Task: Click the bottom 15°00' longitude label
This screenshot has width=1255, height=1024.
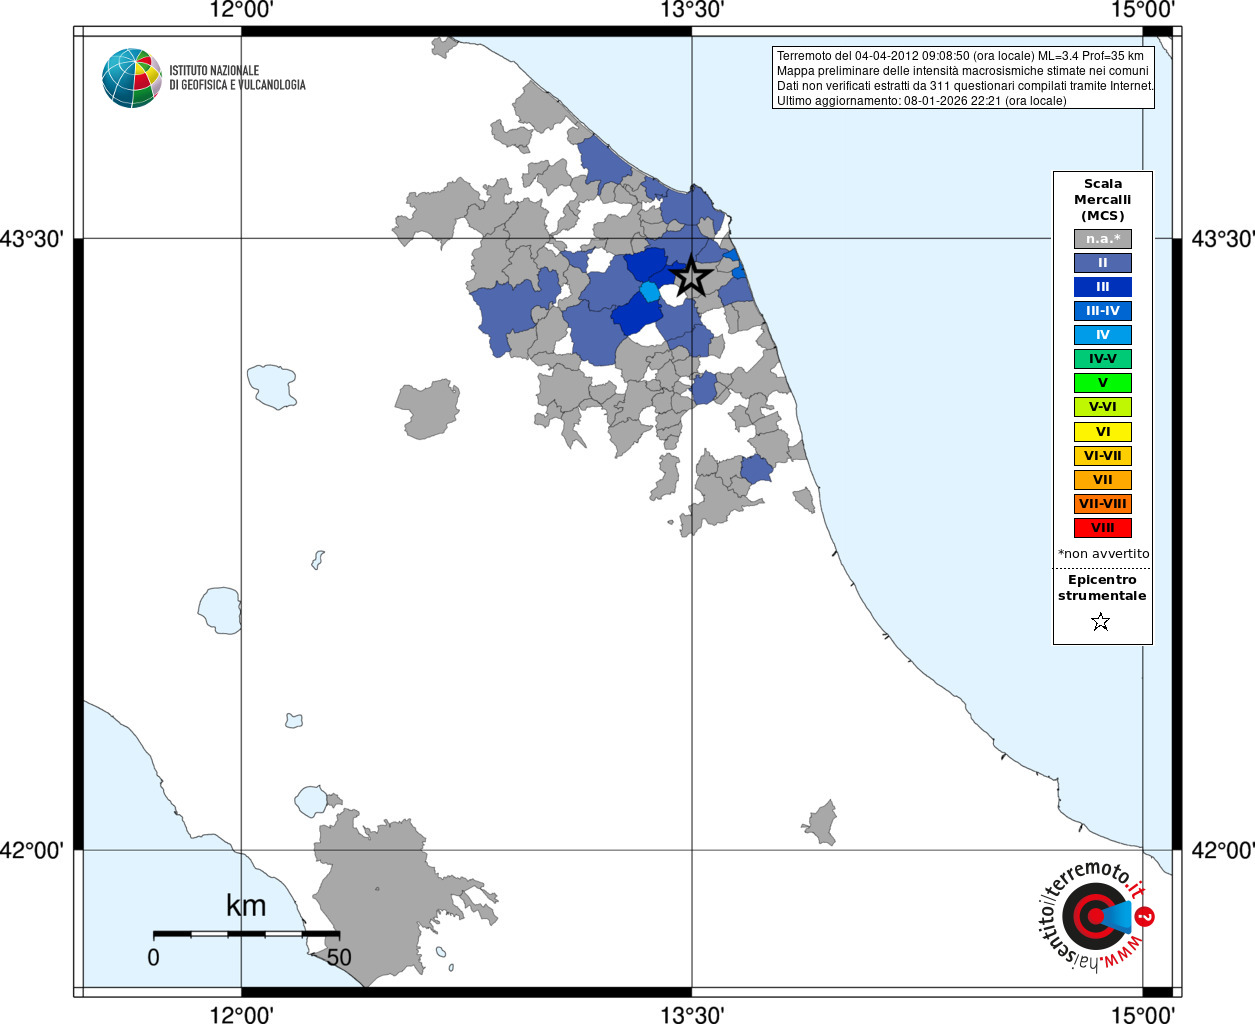Action: [1142, 1014]
